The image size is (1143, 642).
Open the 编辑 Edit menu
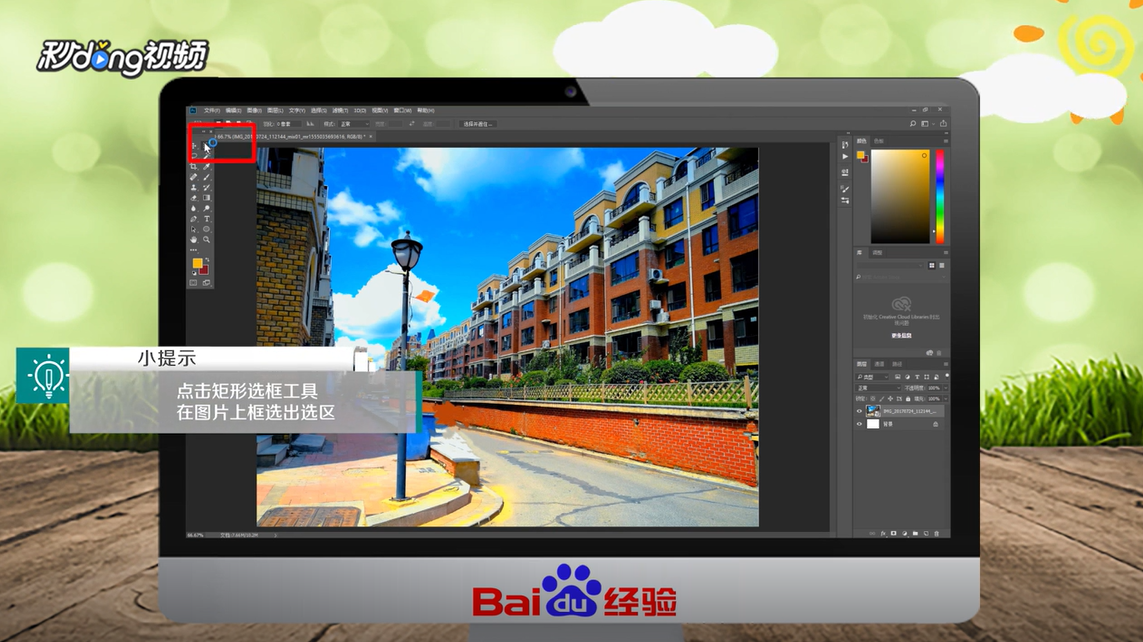click(x=233, y=111)
